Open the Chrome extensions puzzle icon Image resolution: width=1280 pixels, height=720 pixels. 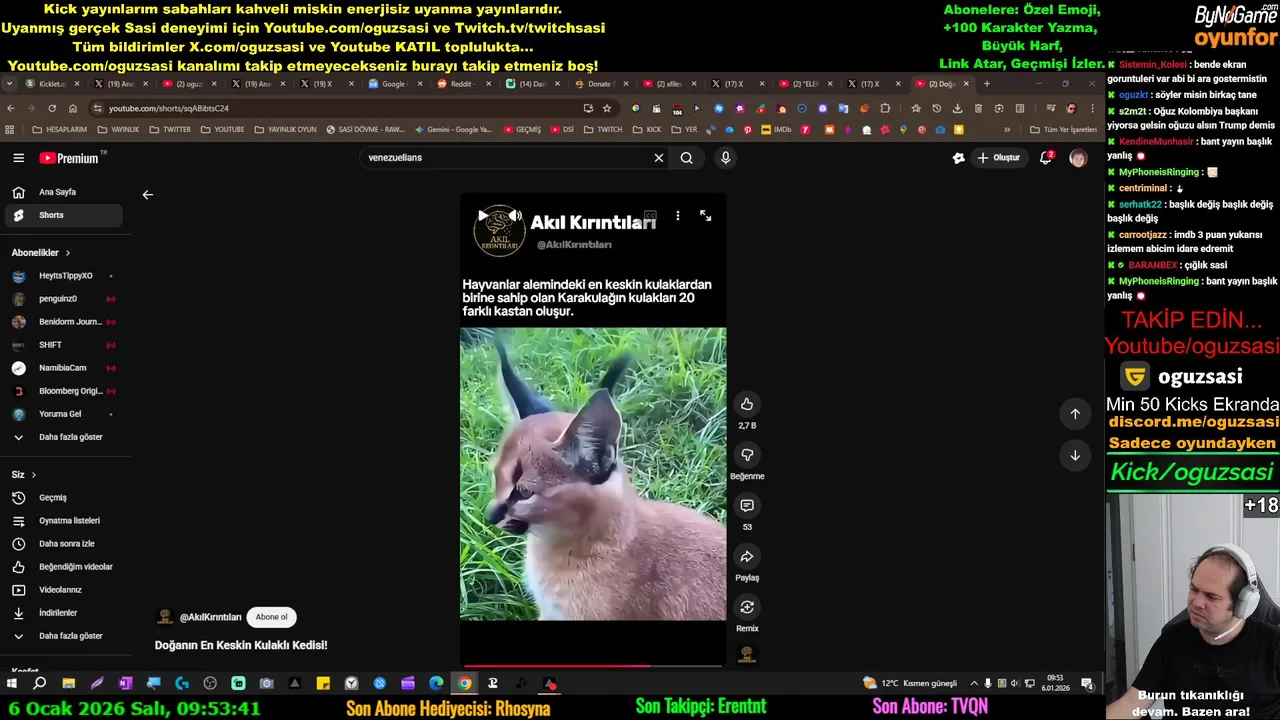tap(885, 108)
